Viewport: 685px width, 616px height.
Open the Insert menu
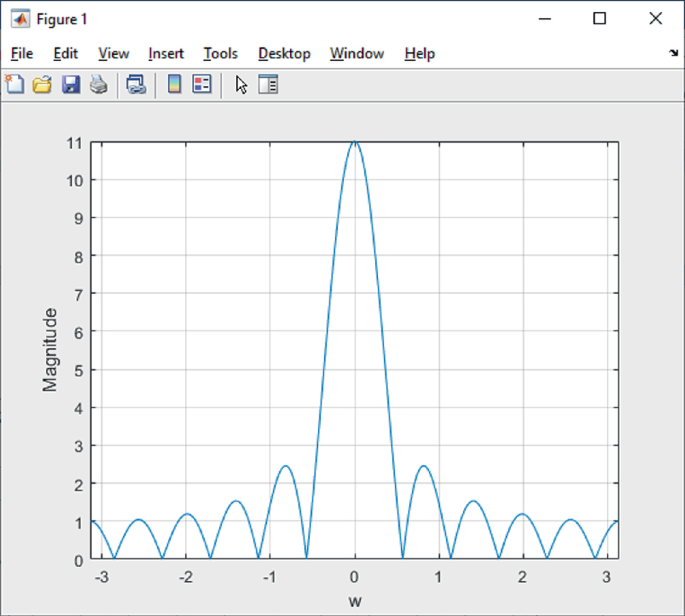click(166, 53)
